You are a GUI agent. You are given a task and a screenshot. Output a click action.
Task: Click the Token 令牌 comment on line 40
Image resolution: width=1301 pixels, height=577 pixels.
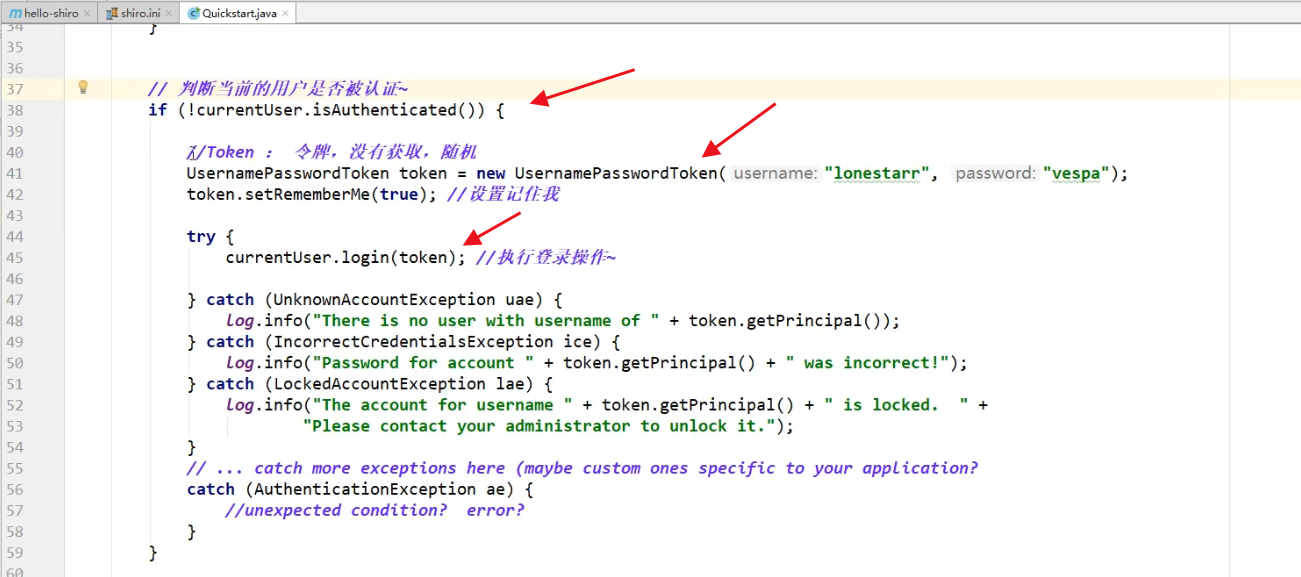coord(332,152)
